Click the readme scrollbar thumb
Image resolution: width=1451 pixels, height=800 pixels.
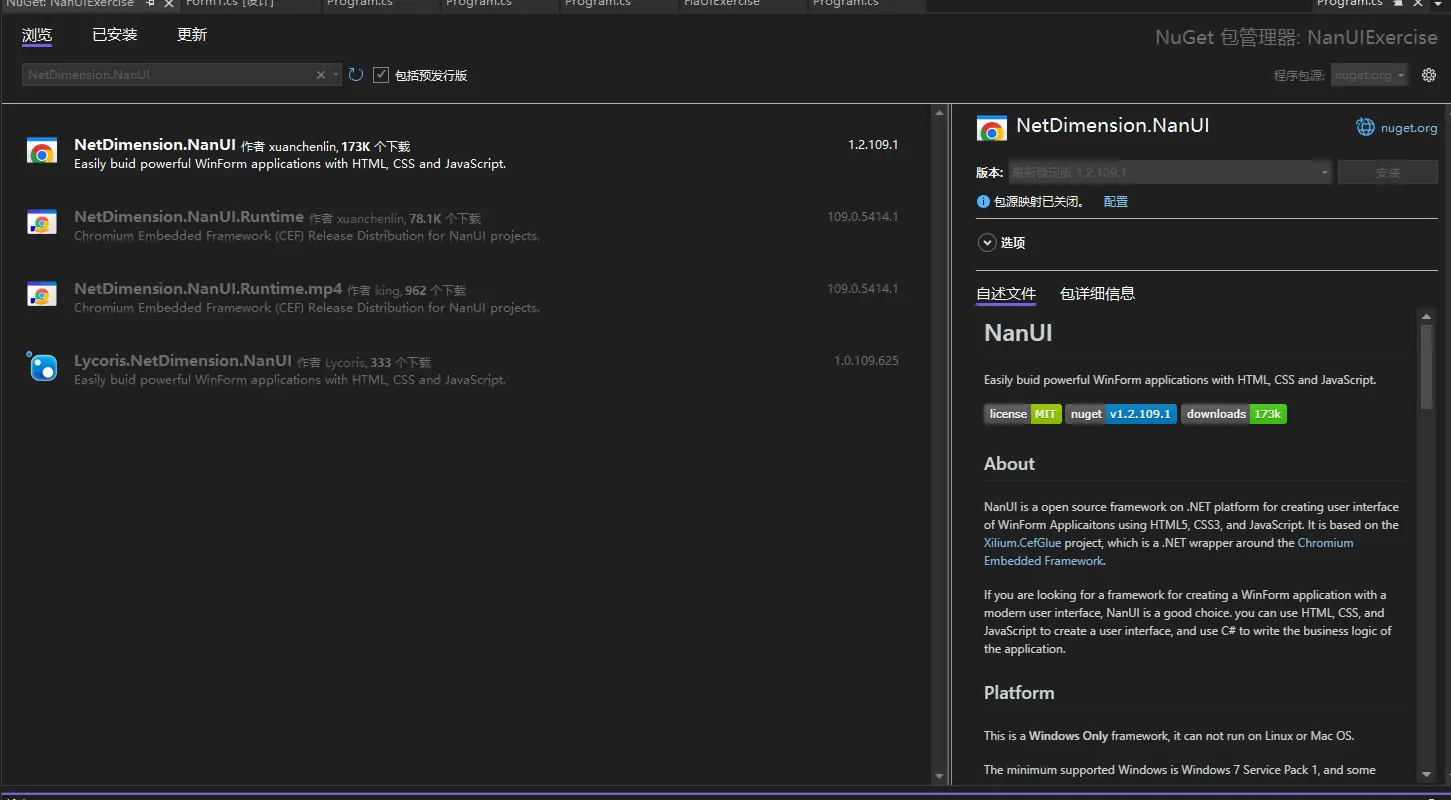coord(1427,365)
